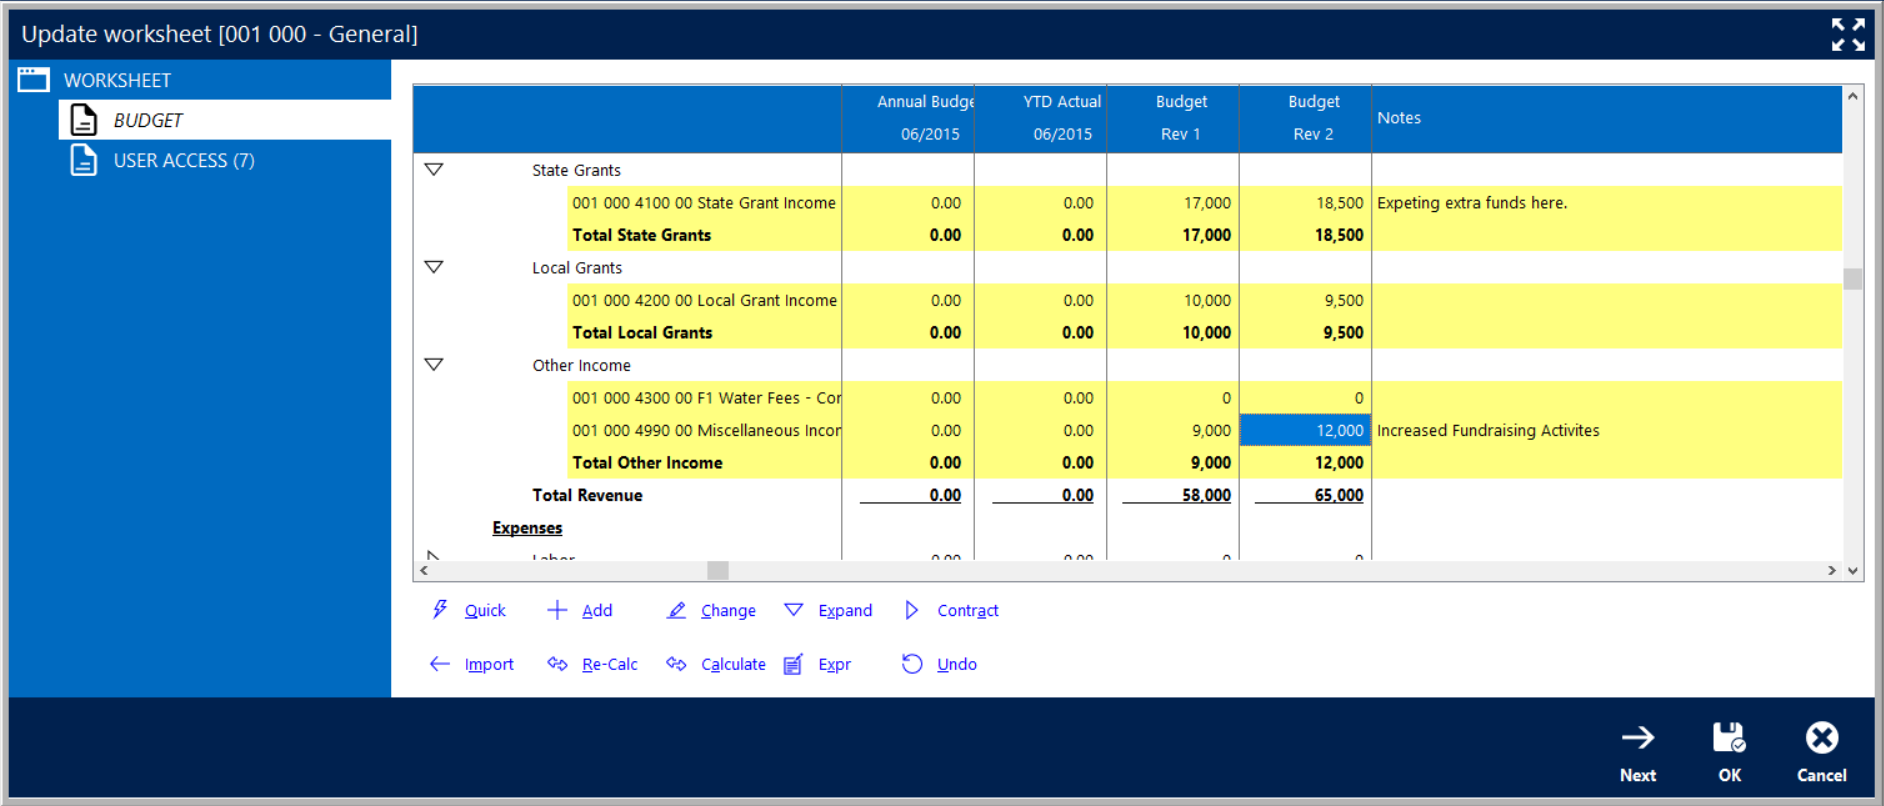Select the Budget page in sidebar
Viewport: 1884px width, 806px height.
click(148, 120)
